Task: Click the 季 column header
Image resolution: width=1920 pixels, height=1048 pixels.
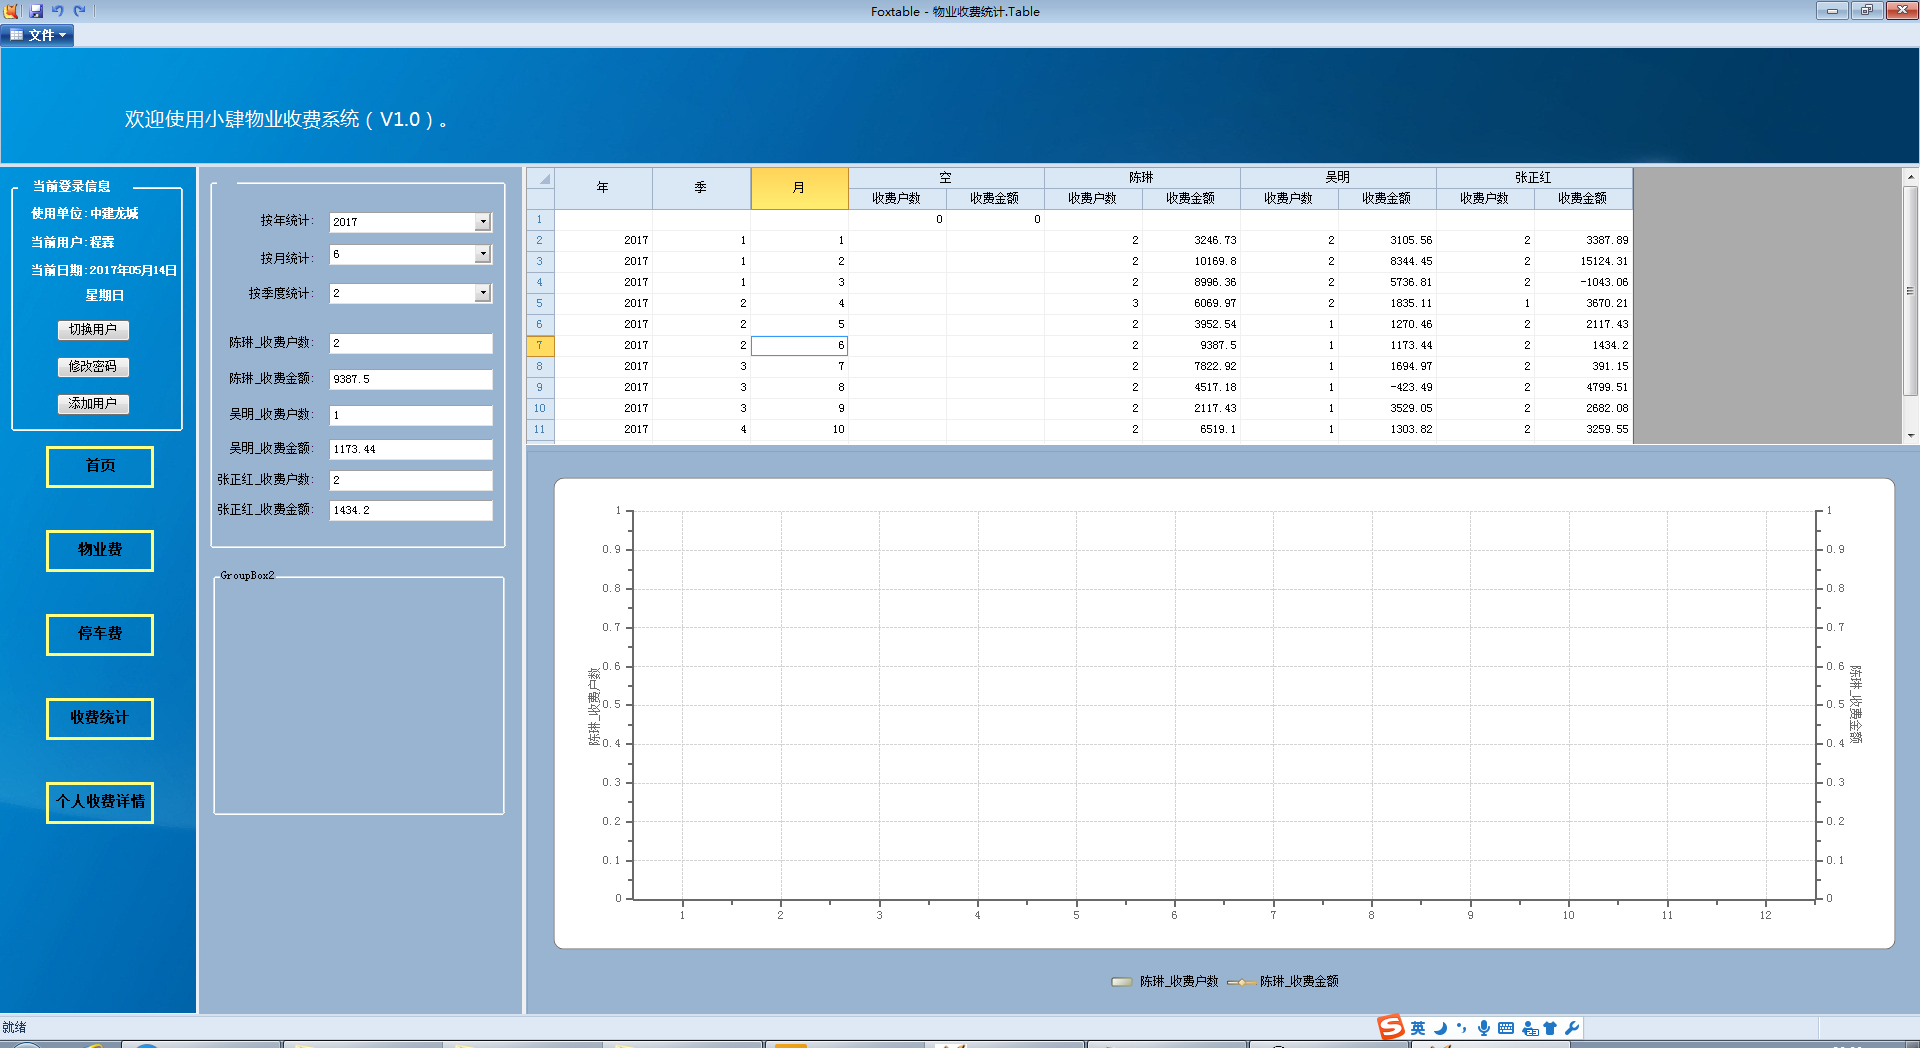Action: point(701,188)
